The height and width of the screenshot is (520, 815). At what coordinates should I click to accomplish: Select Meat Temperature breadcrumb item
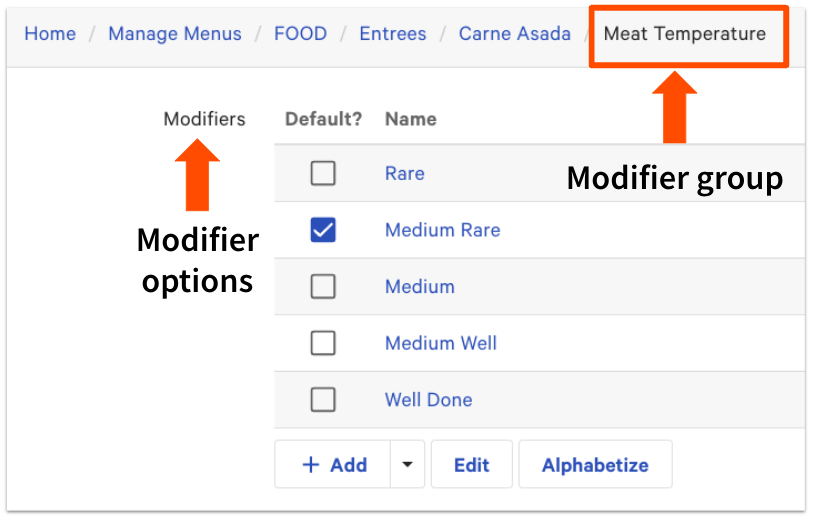click(685, 34)
